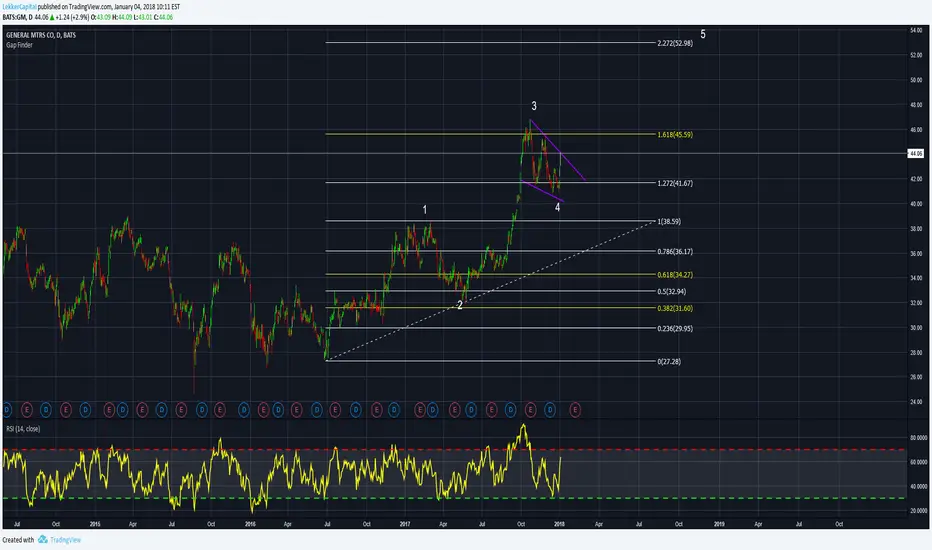Click the 20.0000 RSI axis label
This screenshot has width=932, height=550.
pyautogui.click(x=918, y=511)
